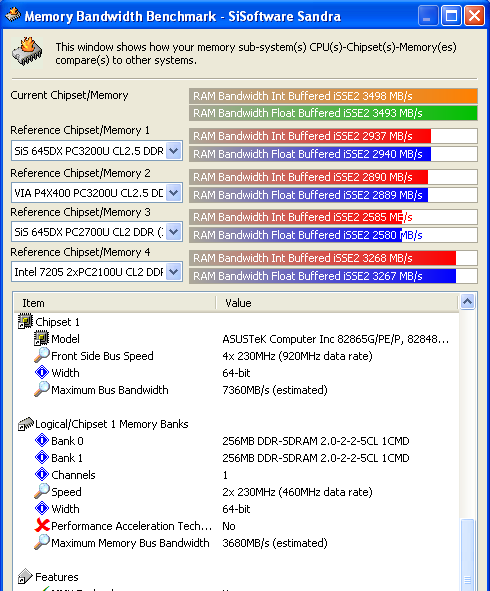Click the magnifier icon beside Front Side Bus Speed

[41, 355]
